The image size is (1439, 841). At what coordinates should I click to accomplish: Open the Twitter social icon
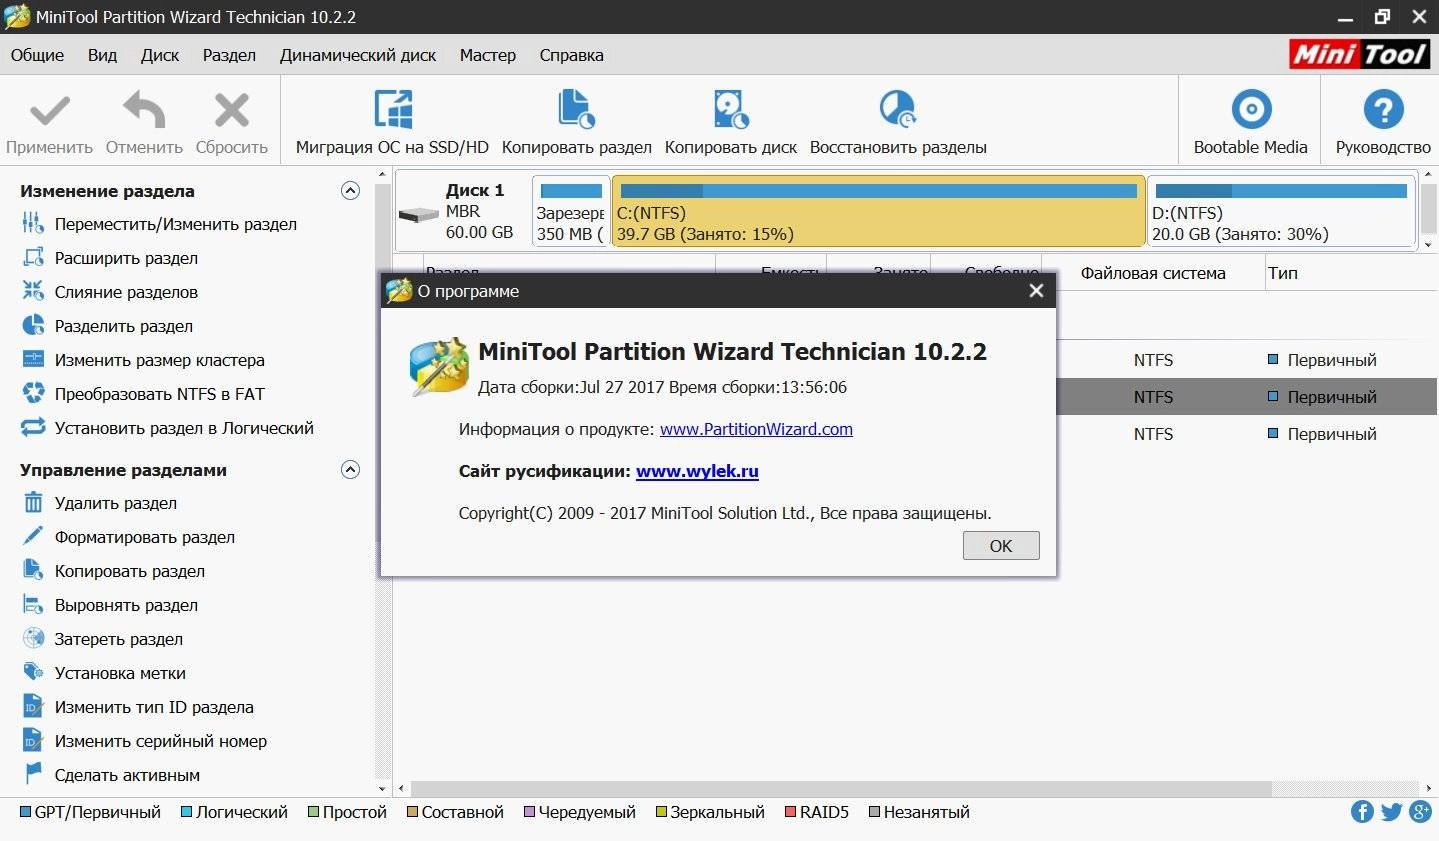click(x=1391, y=812)
